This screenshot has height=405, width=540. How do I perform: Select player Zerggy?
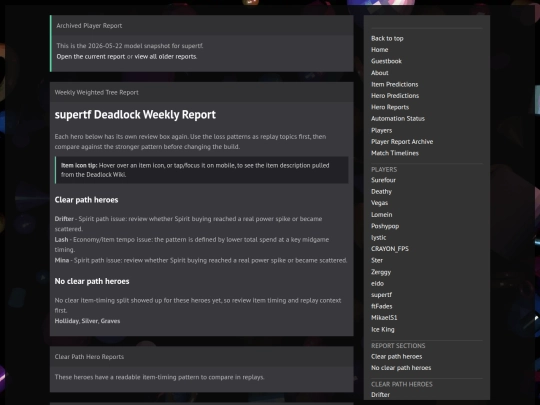pos(381,272)
